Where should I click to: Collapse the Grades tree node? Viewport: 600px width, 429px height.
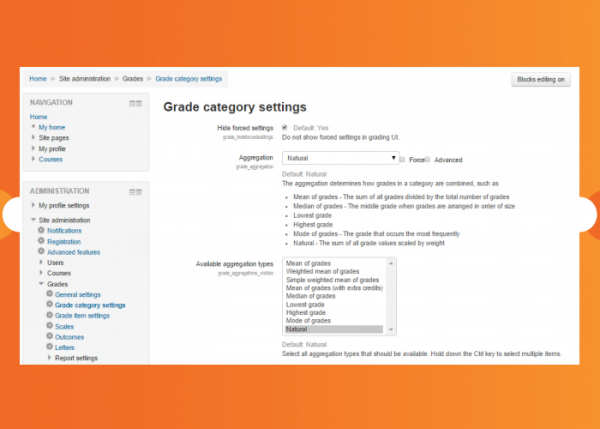(41, 283)
